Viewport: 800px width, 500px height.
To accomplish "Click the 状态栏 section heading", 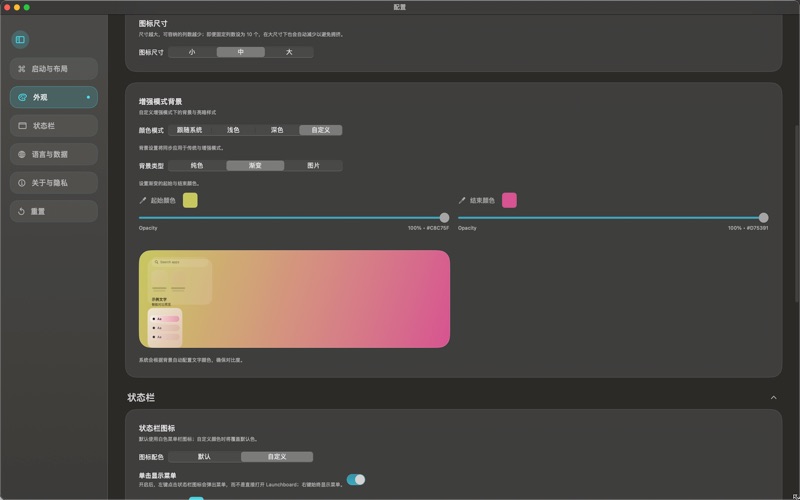I will pyautogui.click(x=141, y=397).
